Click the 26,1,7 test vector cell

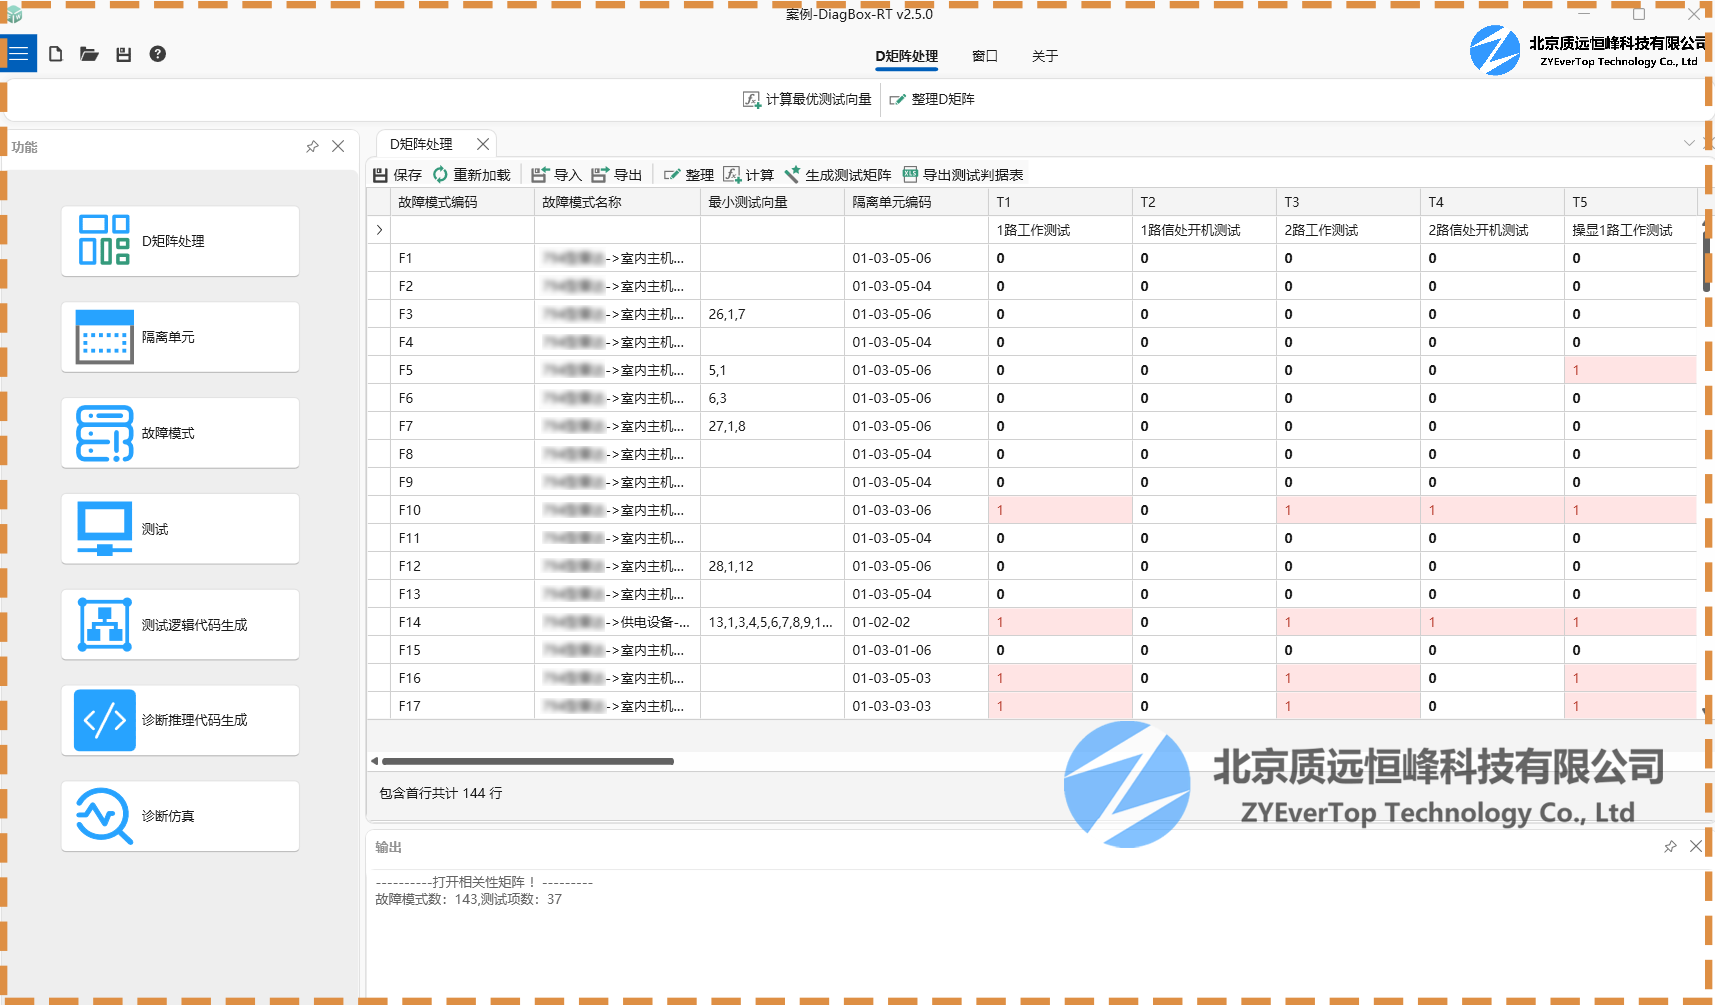(x=772, y=314)
